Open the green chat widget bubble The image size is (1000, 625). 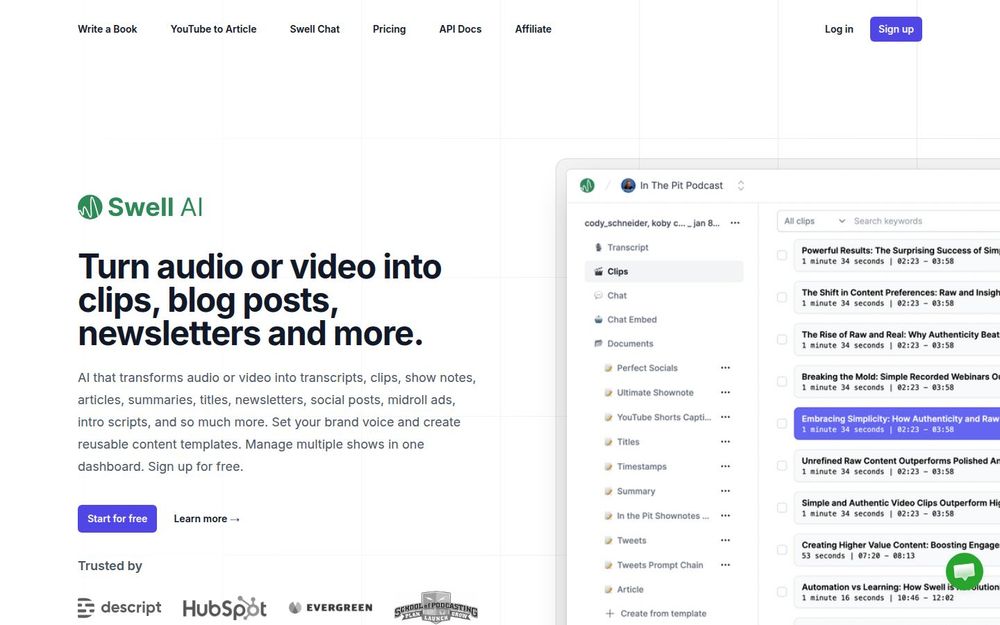[x=964, y=571]
